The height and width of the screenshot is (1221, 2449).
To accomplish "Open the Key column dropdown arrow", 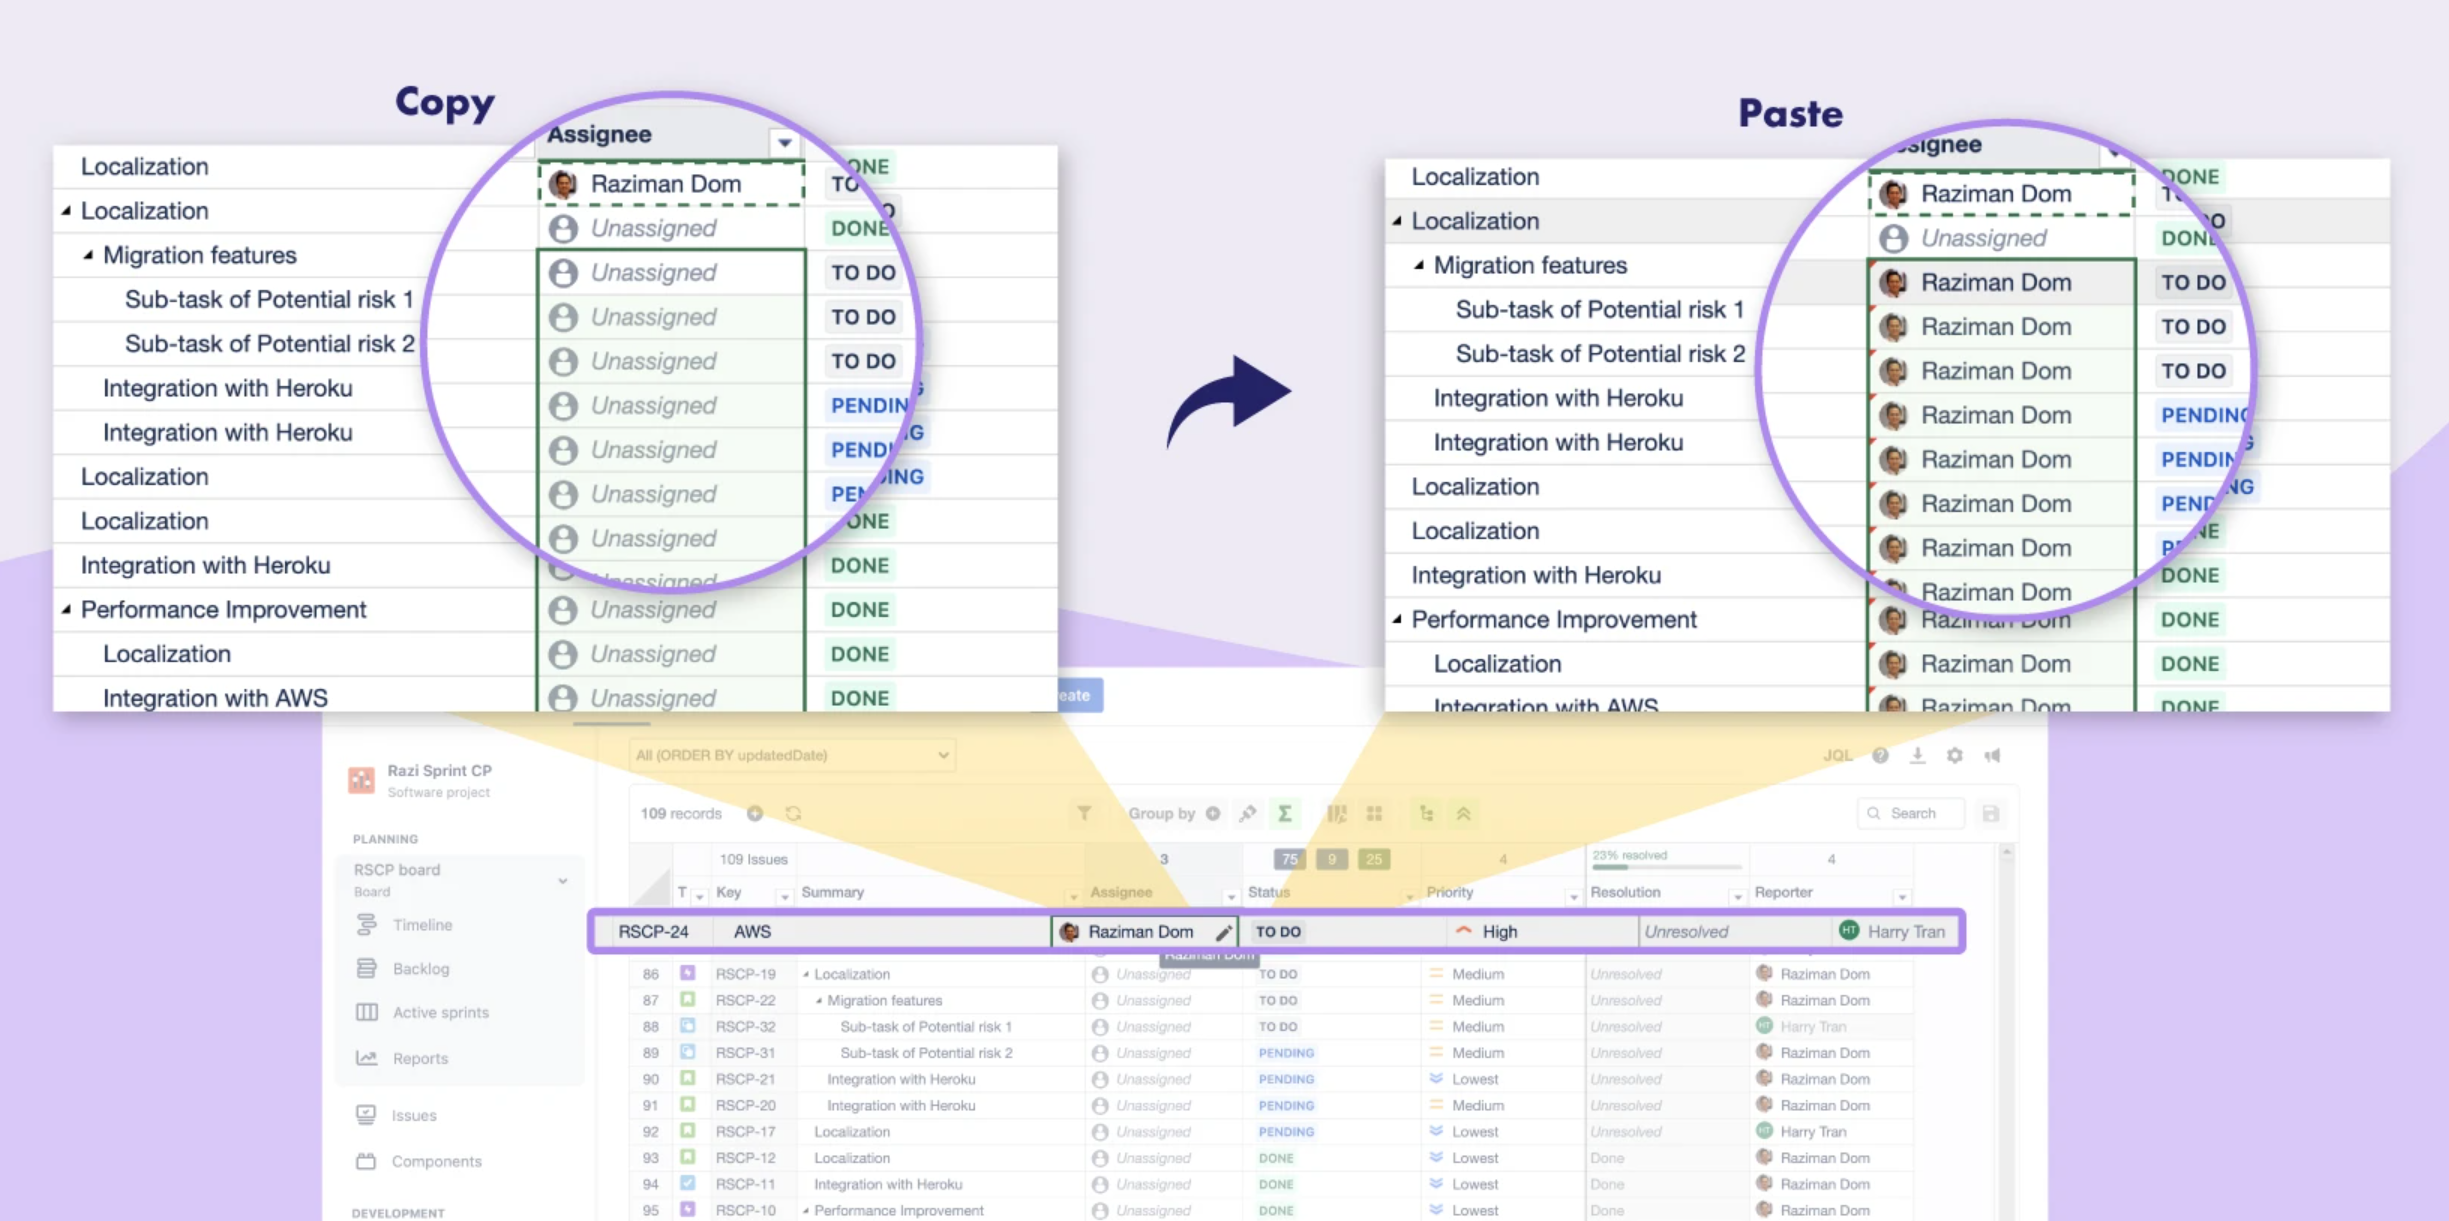I will pos(784,896).
